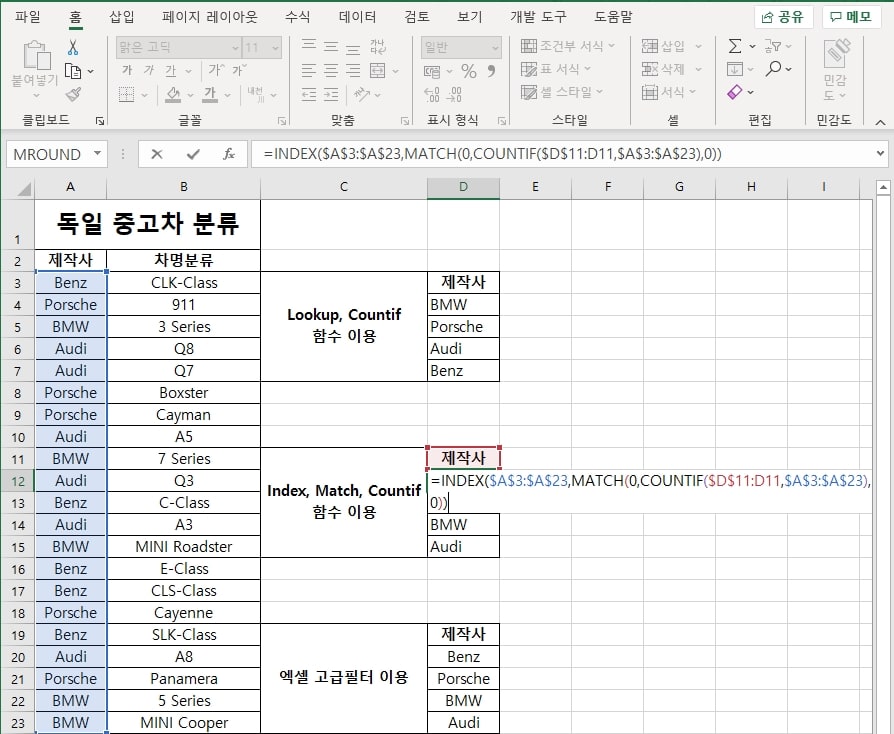The height and width of the screenshot is (734, 894).
Task: Open font group dialog launcher
Action: 282,121
